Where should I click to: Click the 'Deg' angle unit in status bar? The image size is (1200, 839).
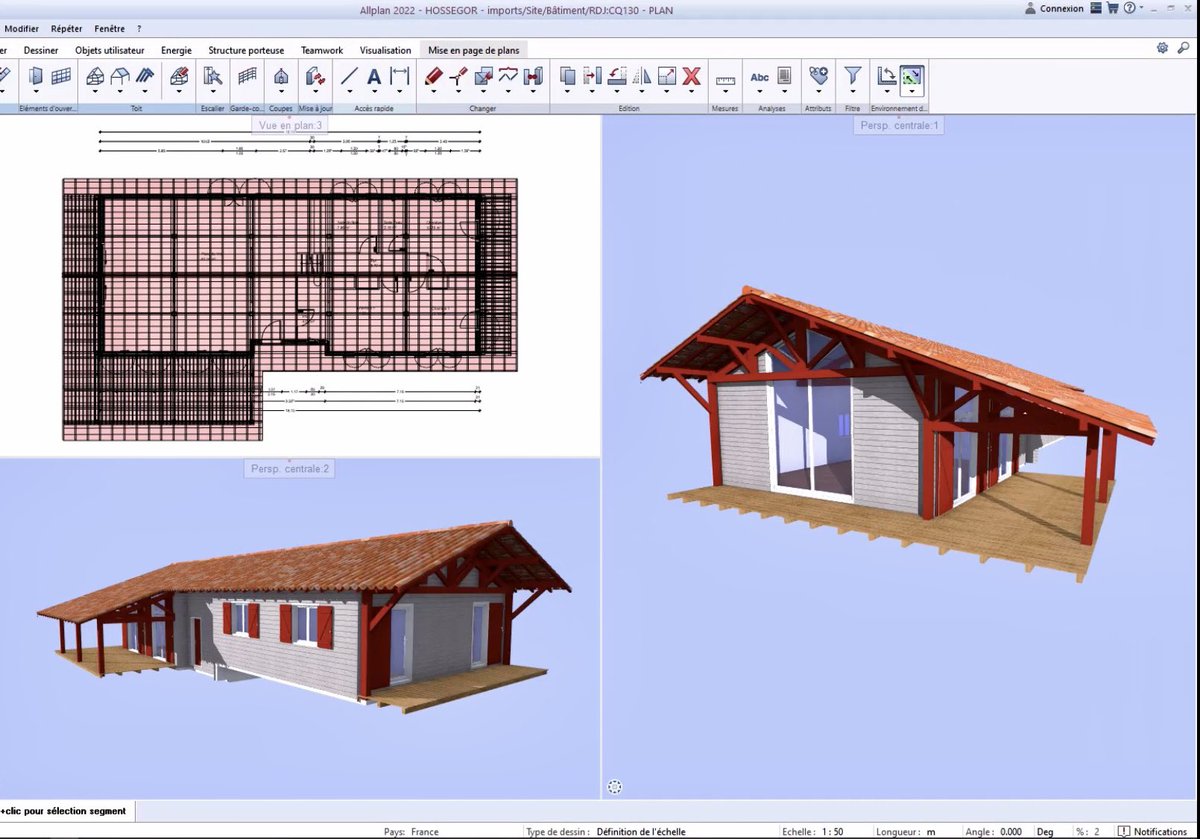[x=1045, y=832]
